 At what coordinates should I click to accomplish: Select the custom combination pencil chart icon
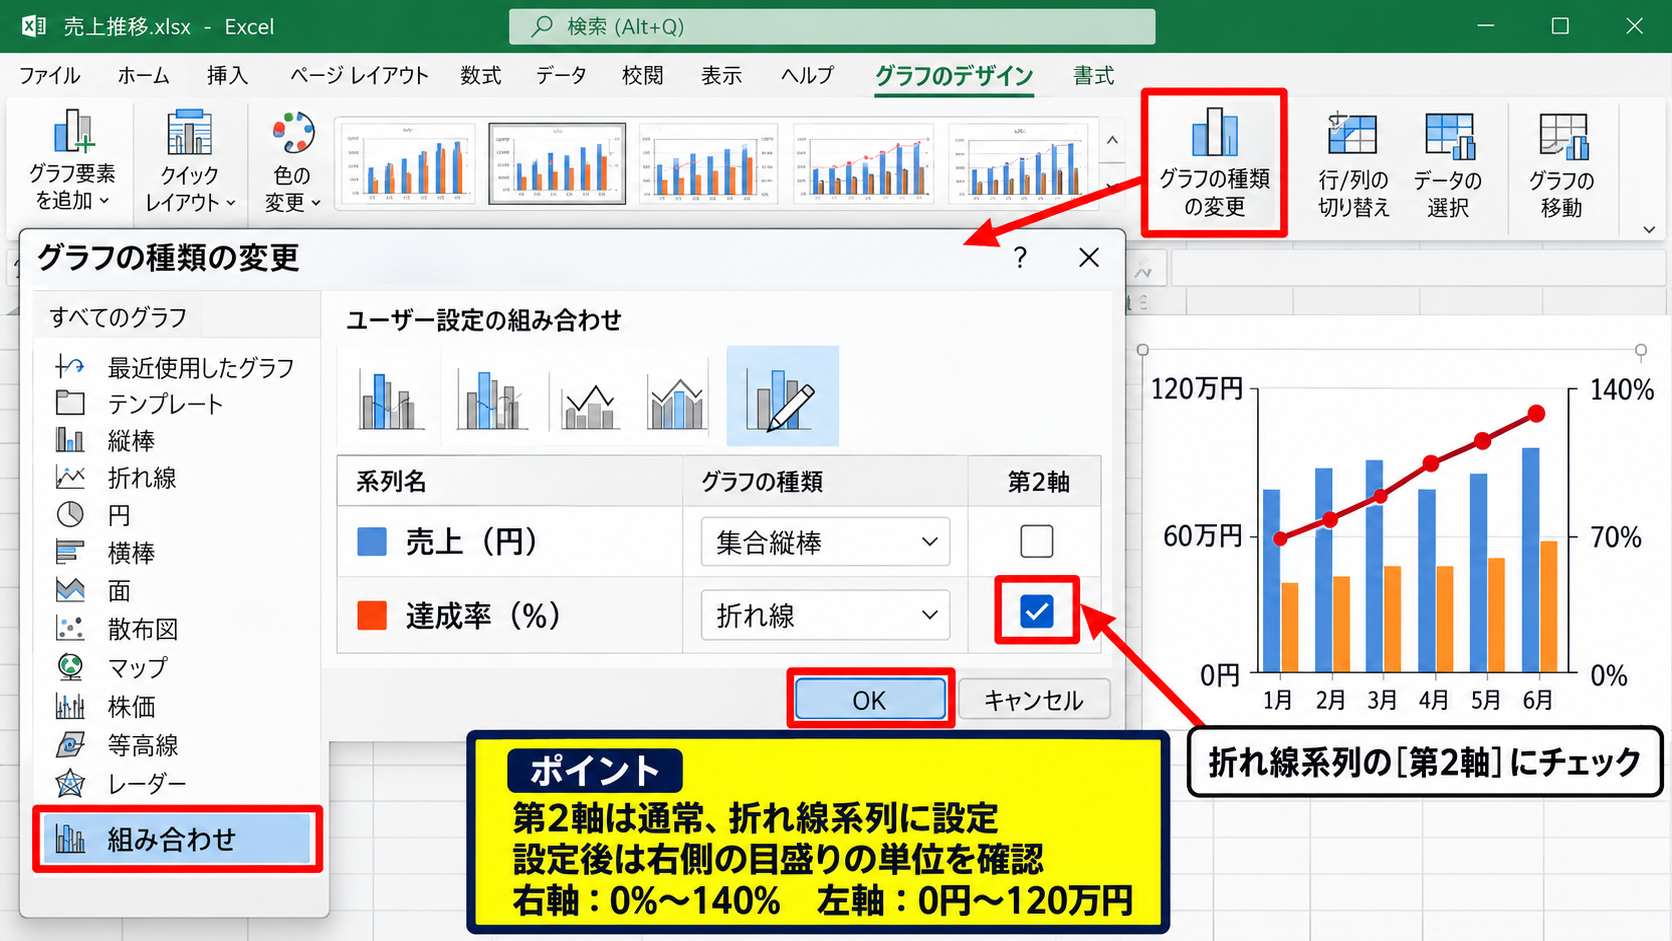(783, 396)
